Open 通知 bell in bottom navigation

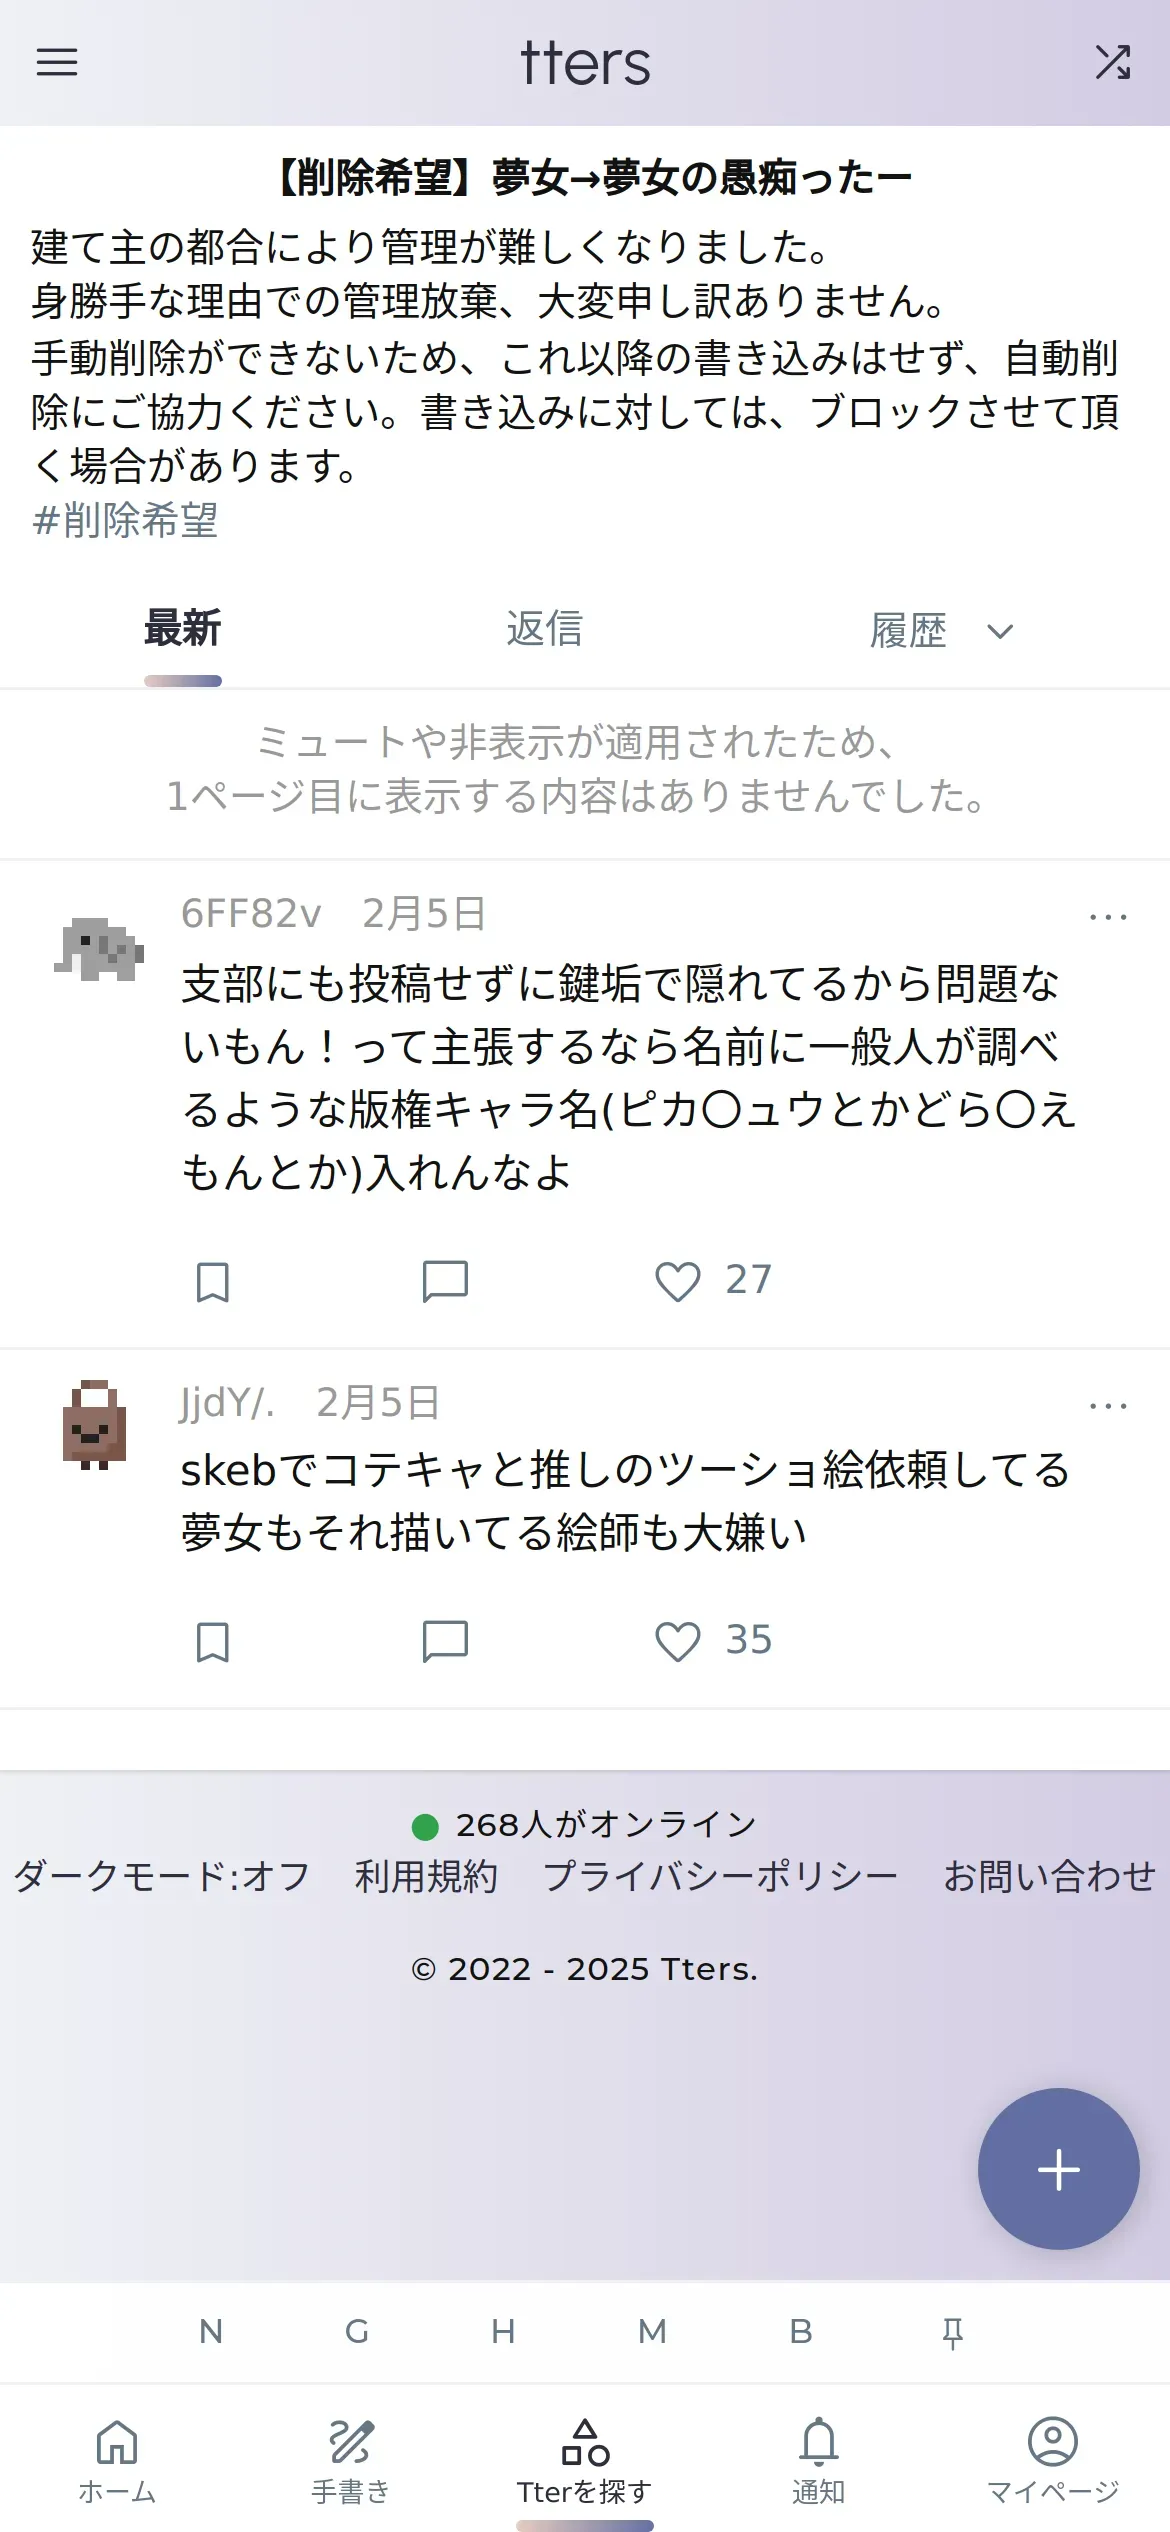(818, 2461)
